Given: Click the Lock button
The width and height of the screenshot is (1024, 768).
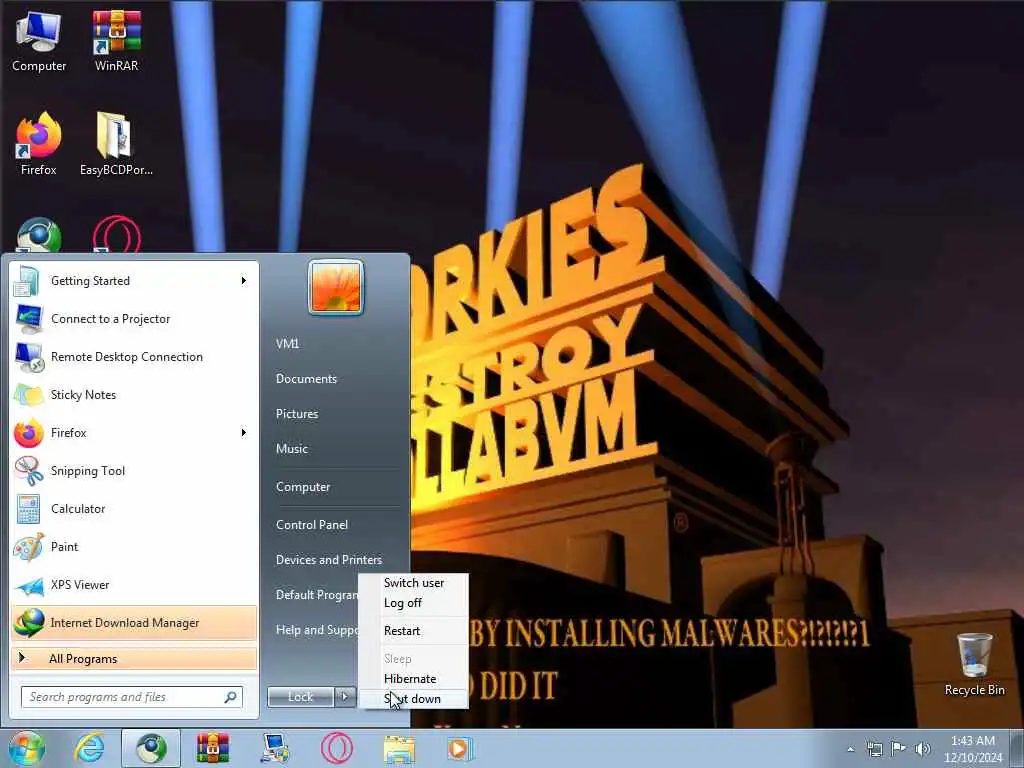Looking at the screenshot, I should click(x=301, y=697).
